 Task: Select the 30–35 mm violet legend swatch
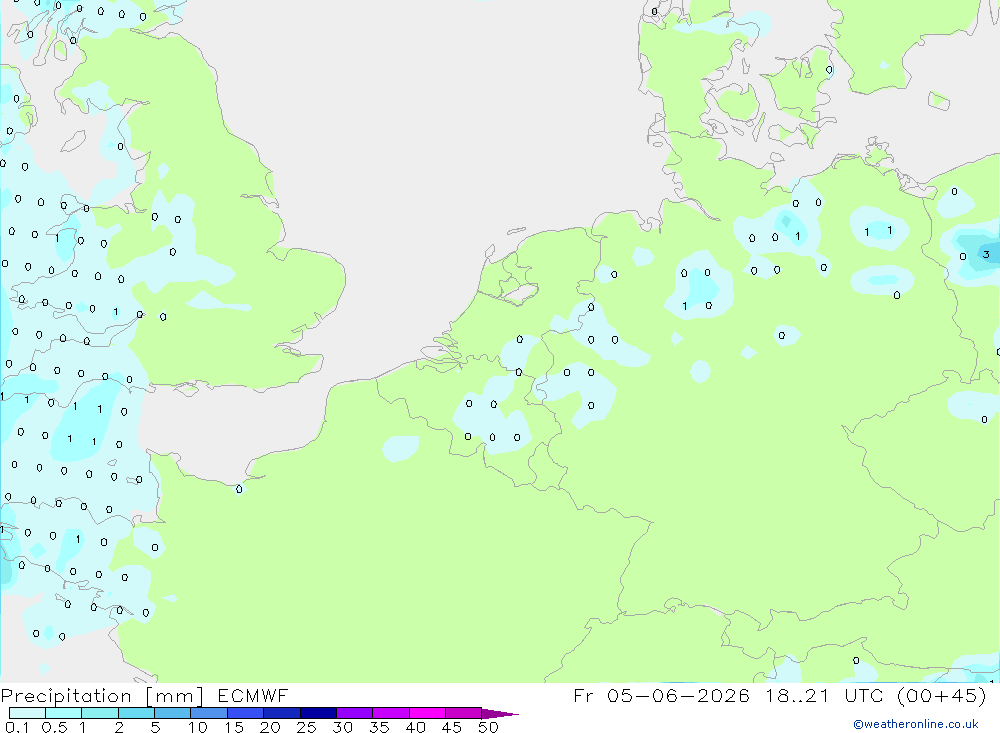(x=355, y=713)
